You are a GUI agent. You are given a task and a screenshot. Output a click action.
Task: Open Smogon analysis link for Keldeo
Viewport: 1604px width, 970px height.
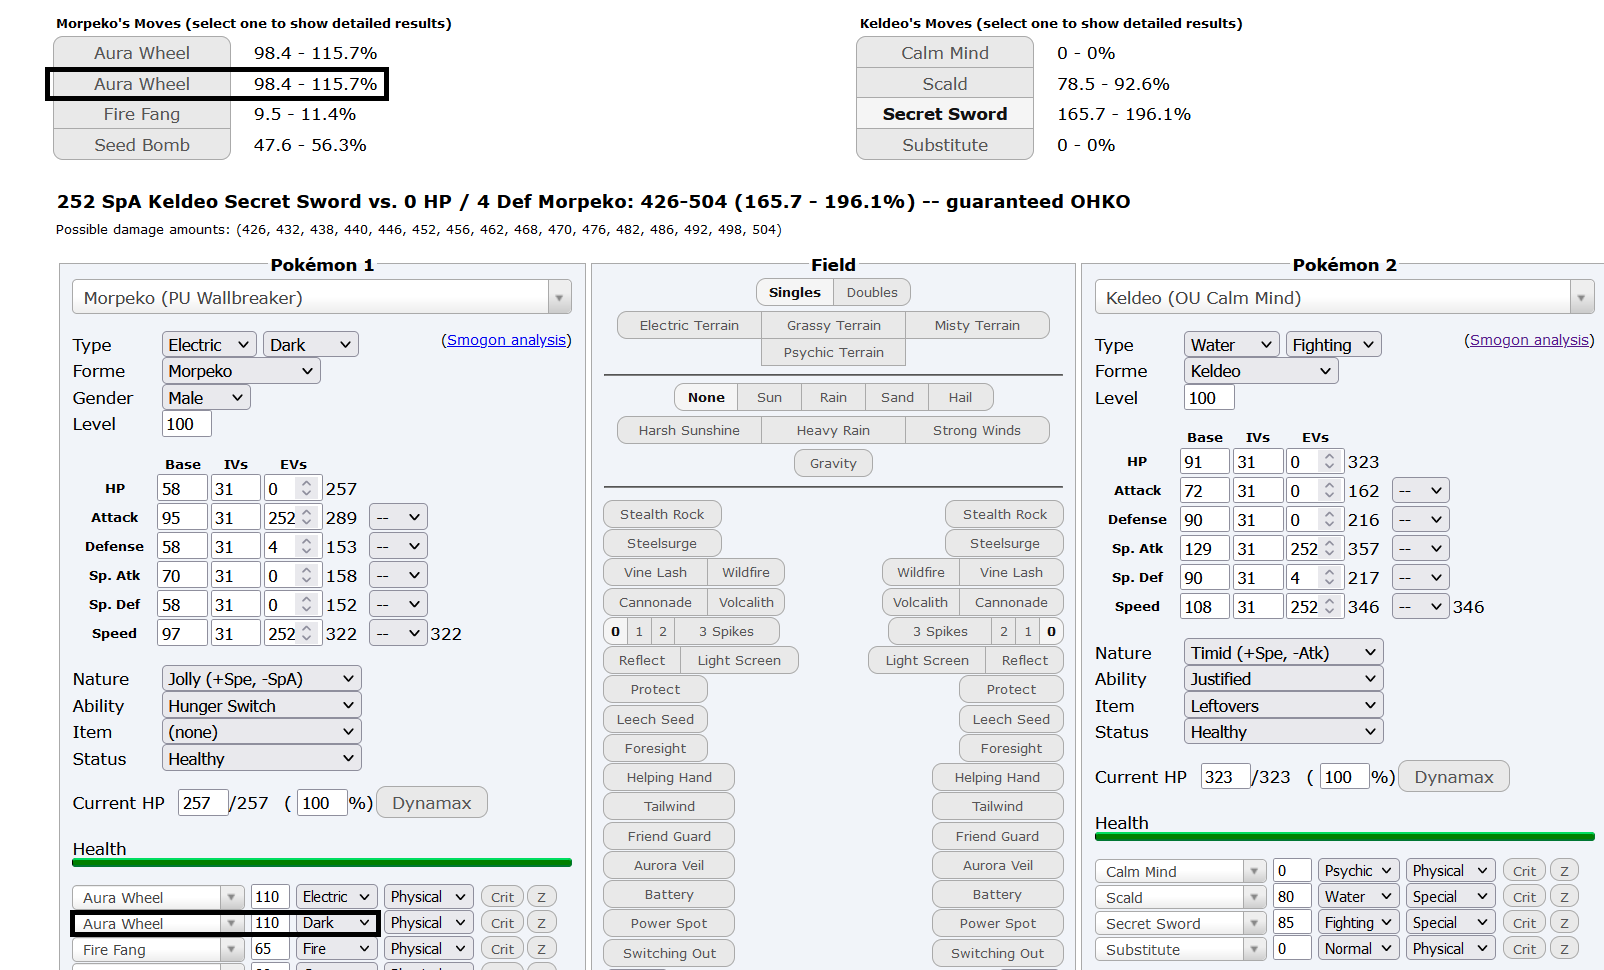(x=1529, y=340)
